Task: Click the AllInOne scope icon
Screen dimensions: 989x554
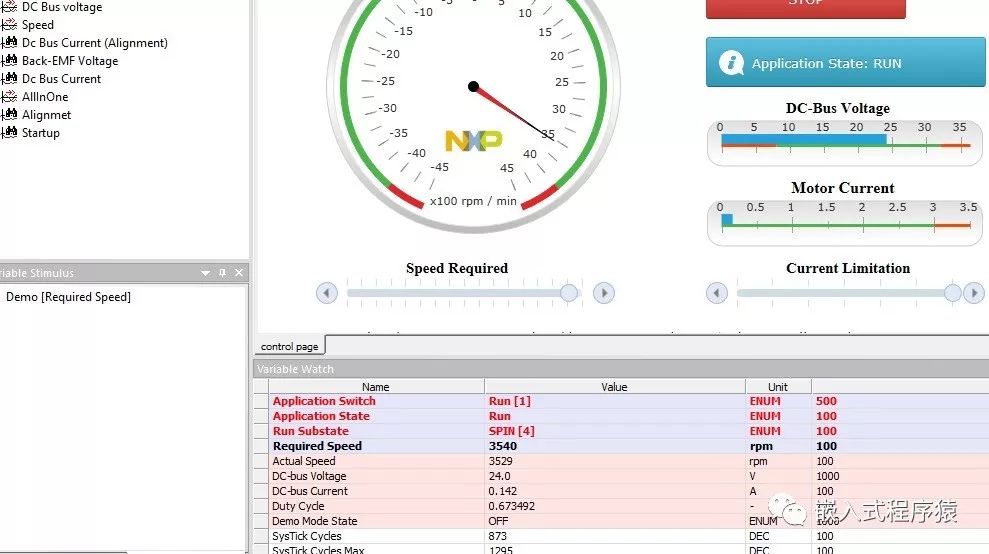Action: tap(9, 97)
